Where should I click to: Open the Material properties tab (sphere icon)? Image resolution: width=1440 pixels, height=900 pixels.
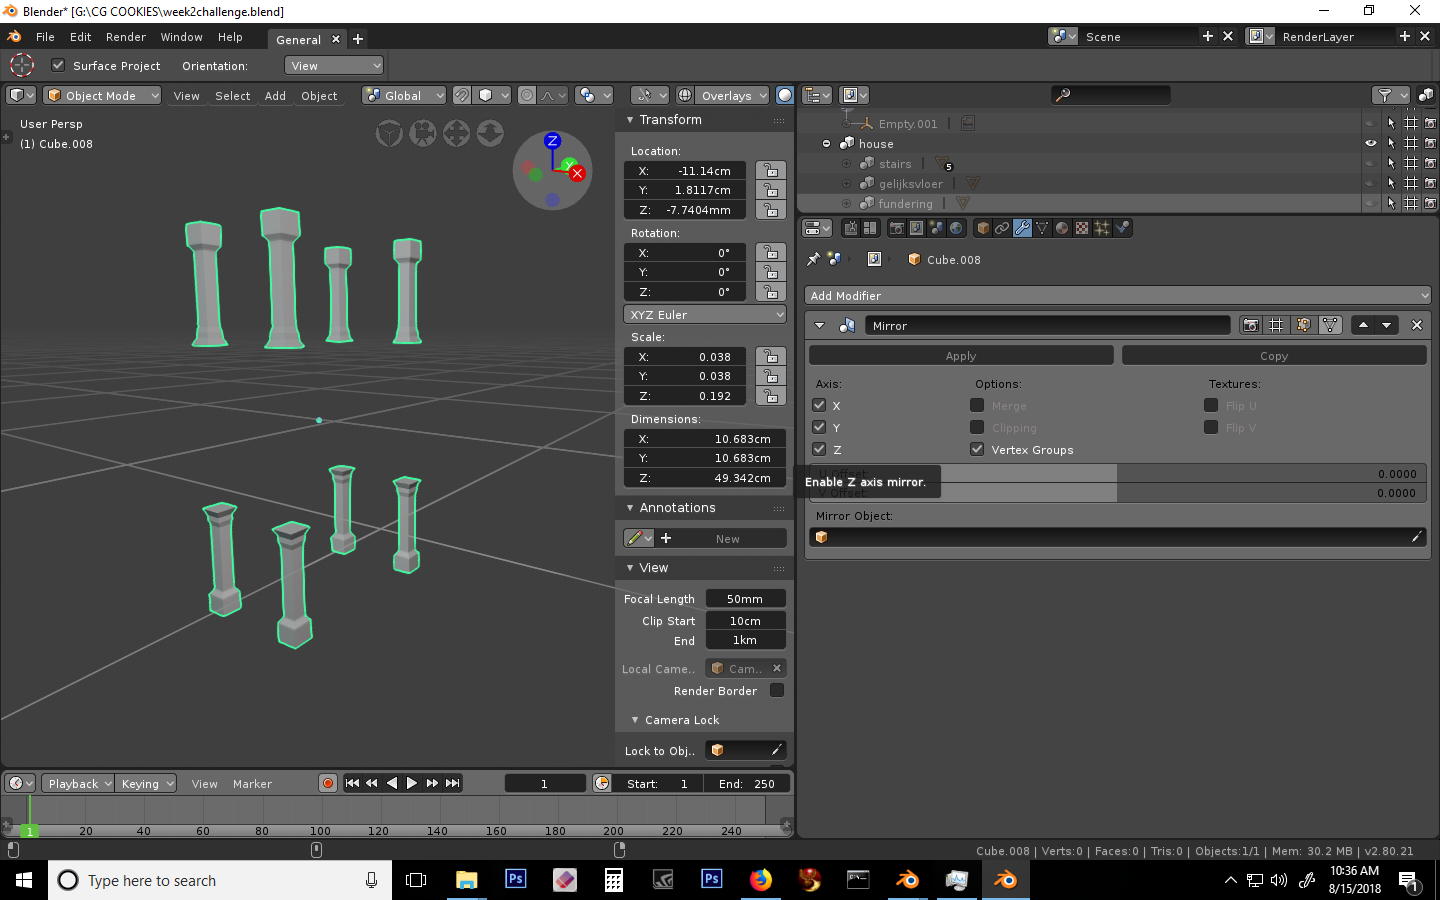point(1062,228)
